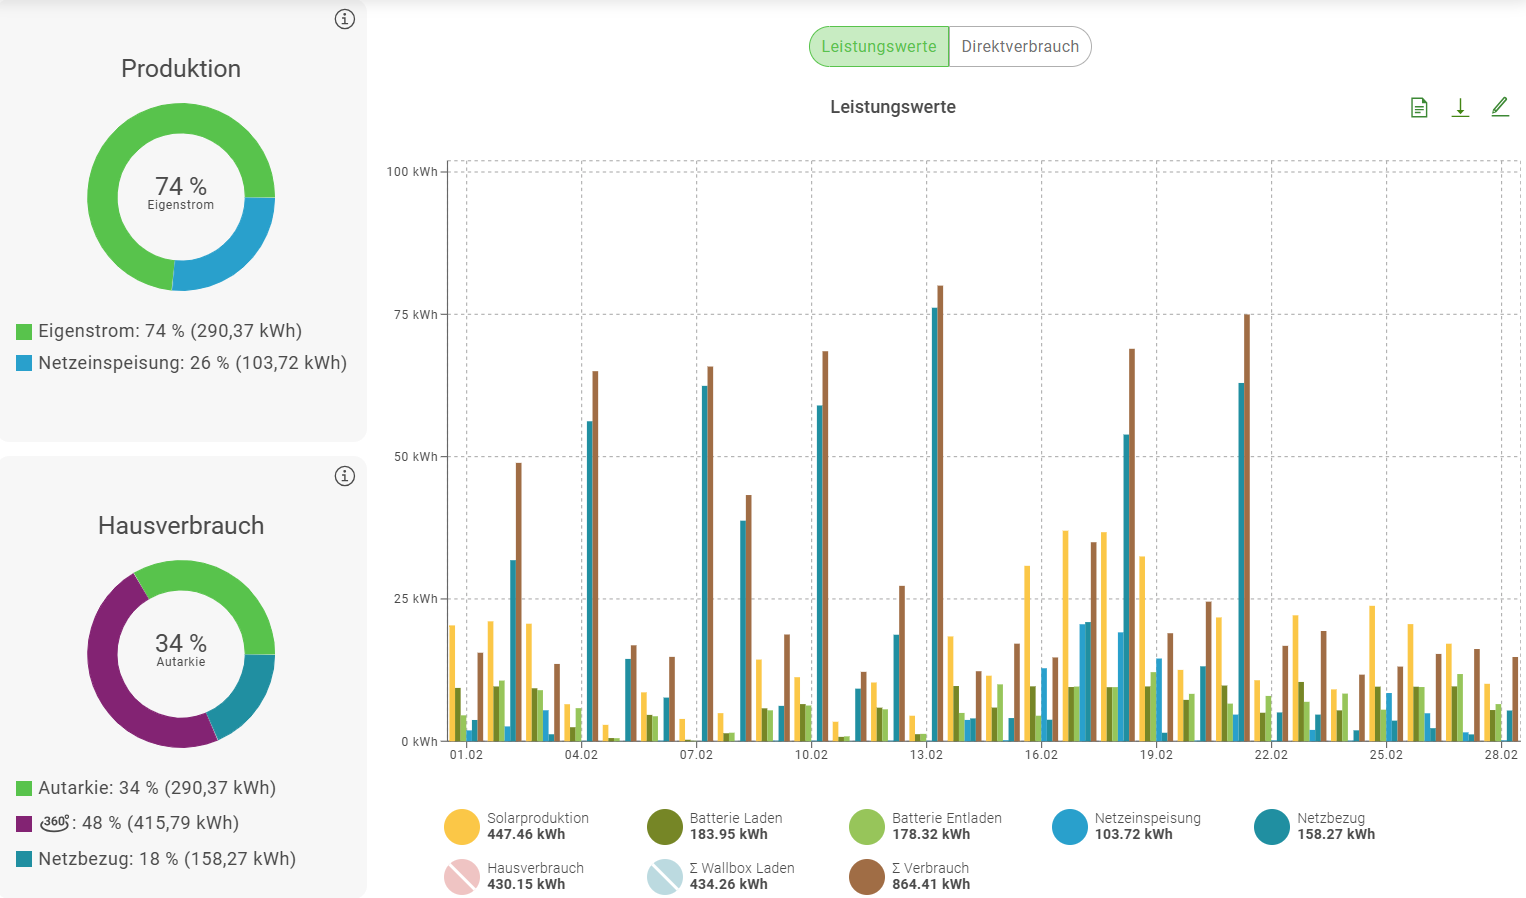Toggle the Batterie Entladen series

pos(867,827)
